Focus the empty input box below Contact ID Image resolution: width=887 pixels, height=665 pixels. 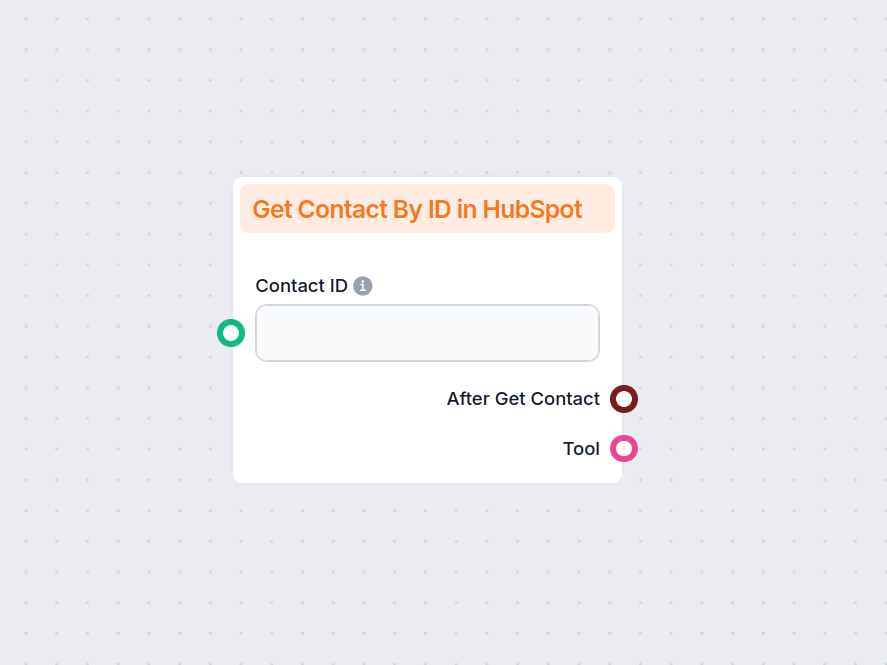coord(427,333)
